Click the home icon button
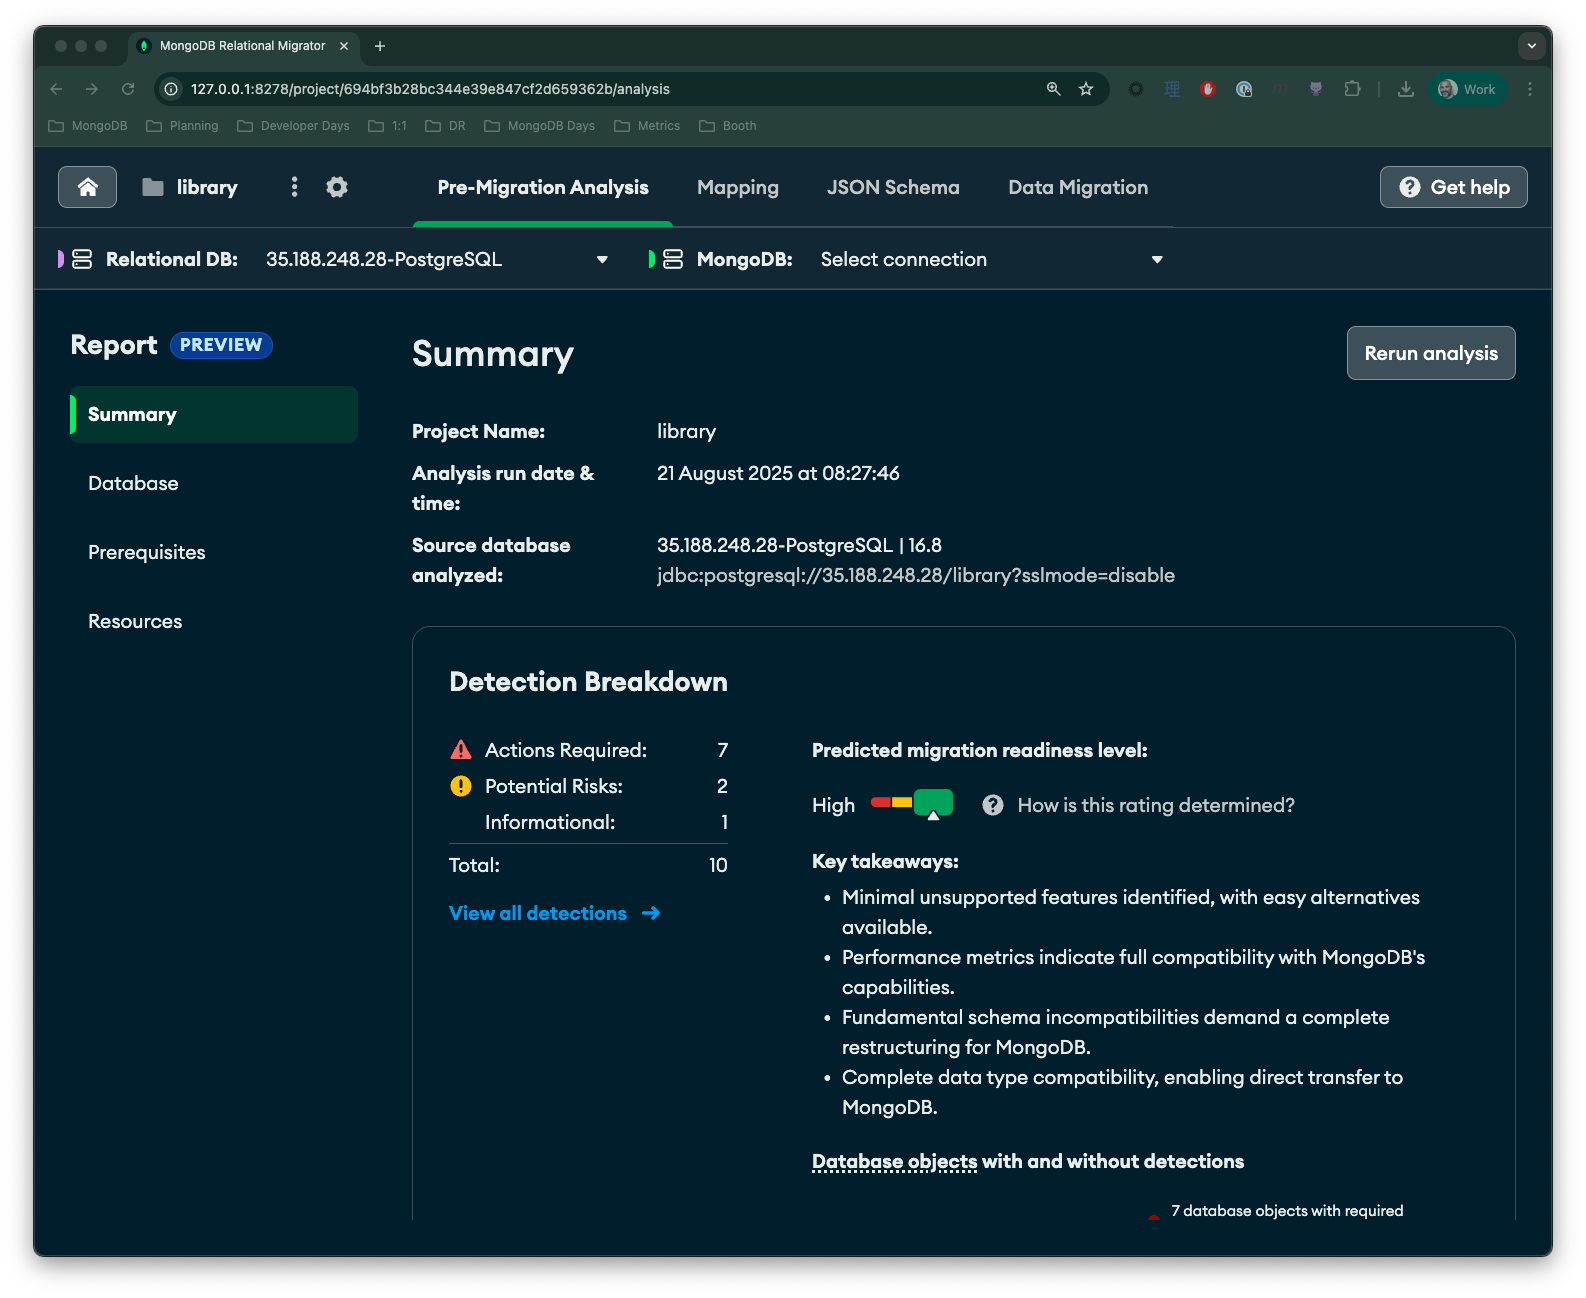The image size is (1586, 1298). click(x=87, y=187)
